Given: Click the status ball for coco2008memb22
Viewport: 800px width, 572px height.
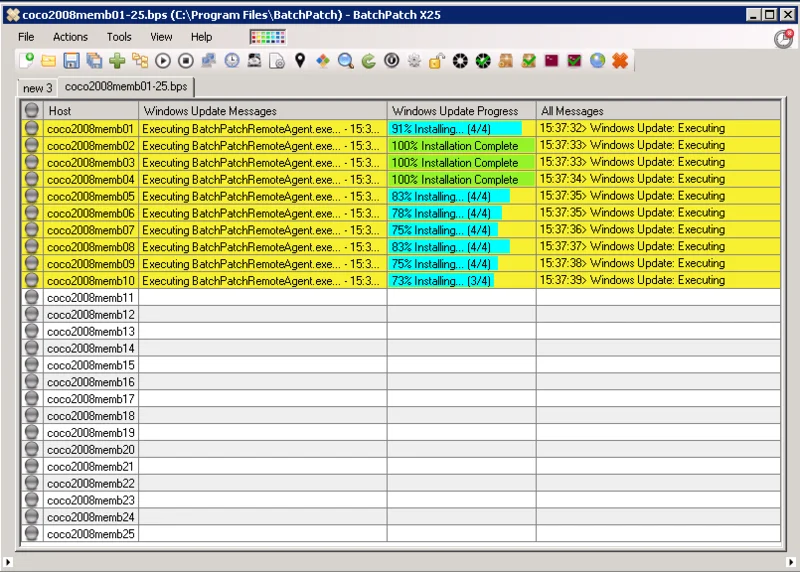Looking at the screenshot, I should [32, 483].
